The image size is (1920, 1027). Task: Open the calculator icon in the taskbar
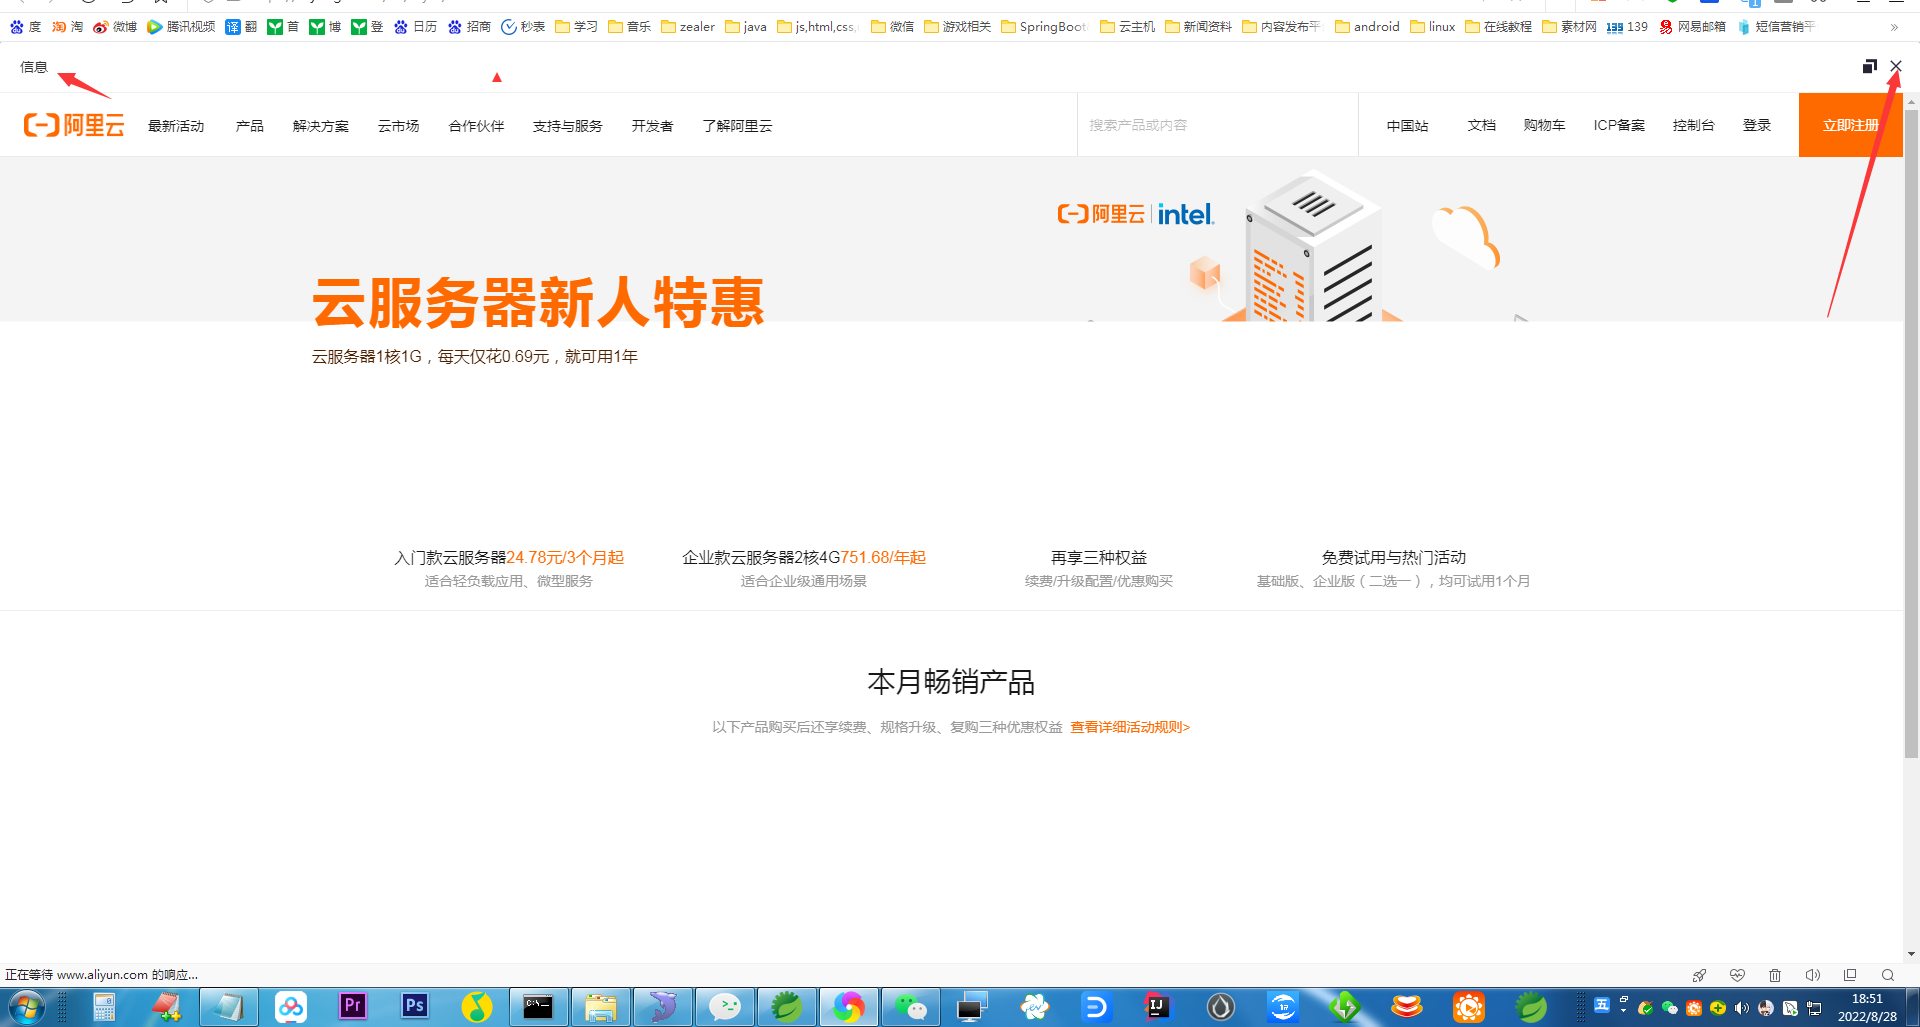click(105, 1007)
